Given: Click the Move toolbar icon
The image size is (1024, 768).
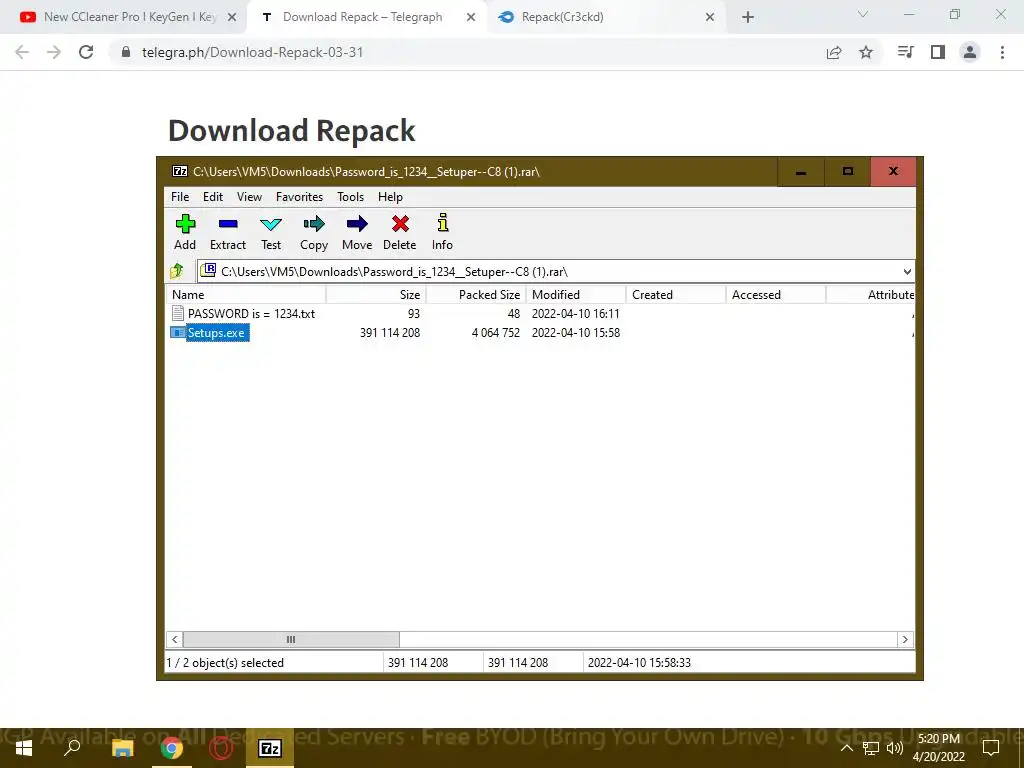Looking at the screenshot, I should [357, 225].
